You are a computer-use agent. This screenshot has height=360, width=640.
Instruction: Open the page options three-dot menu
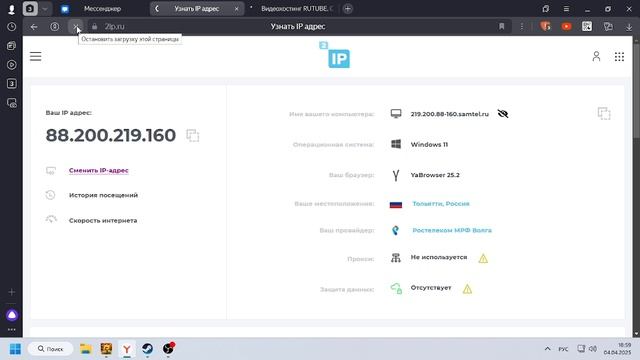tap(522, 27)
